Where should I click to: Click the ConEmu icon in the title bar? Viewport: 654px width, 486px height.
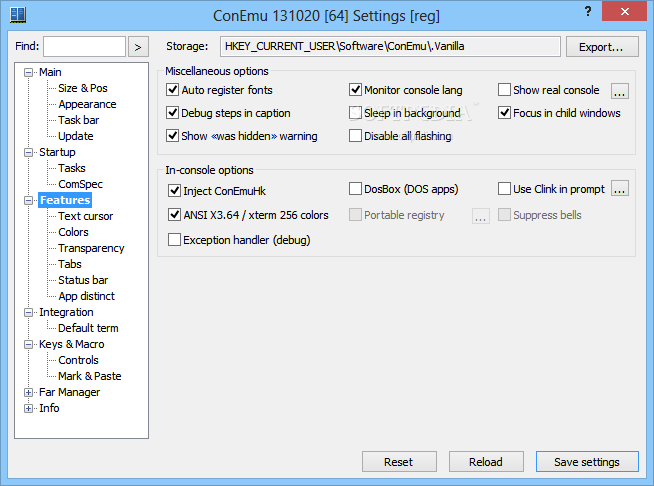click(x=18, y=15)
